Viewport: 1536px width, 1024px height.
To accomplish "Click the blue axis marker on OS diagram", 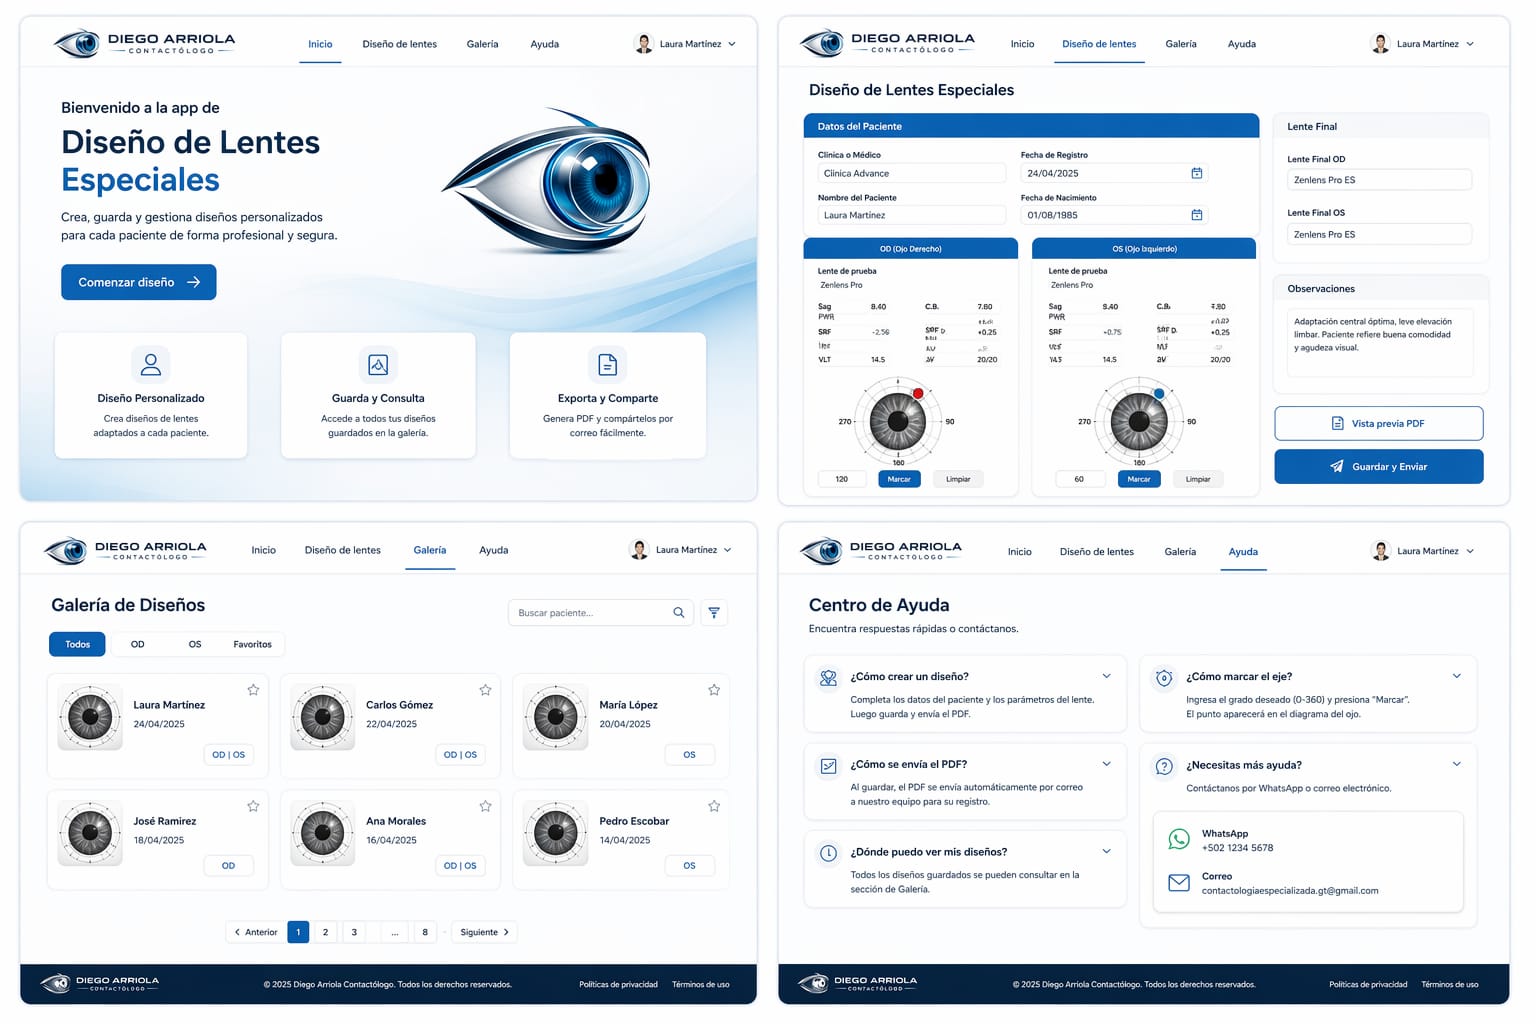I will pyautogui.click(x=1159, y=393).
